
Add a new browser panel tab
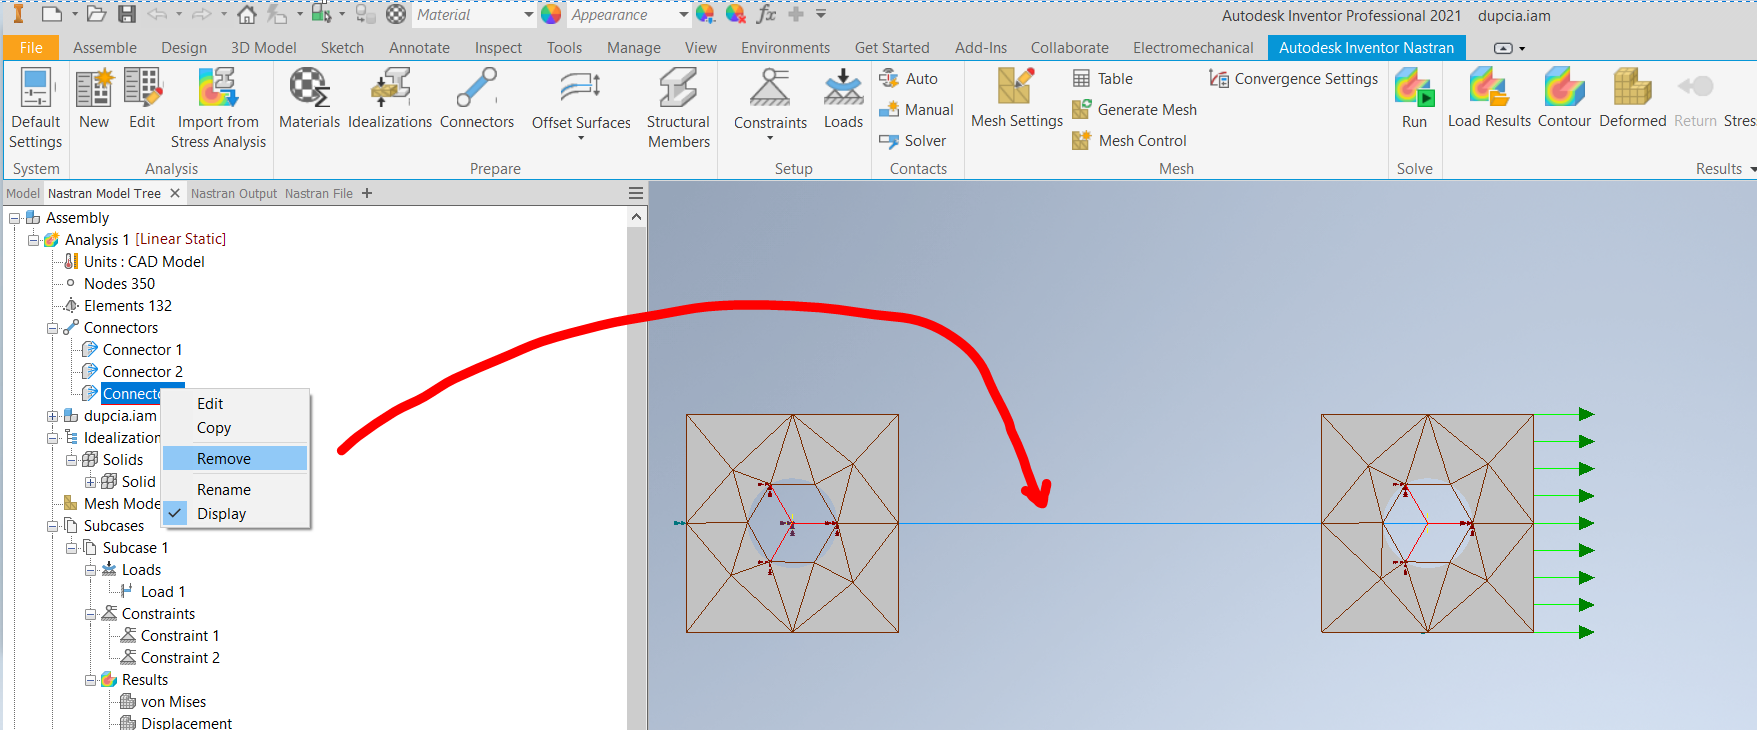pyautogui.click(x=367, y=193)
